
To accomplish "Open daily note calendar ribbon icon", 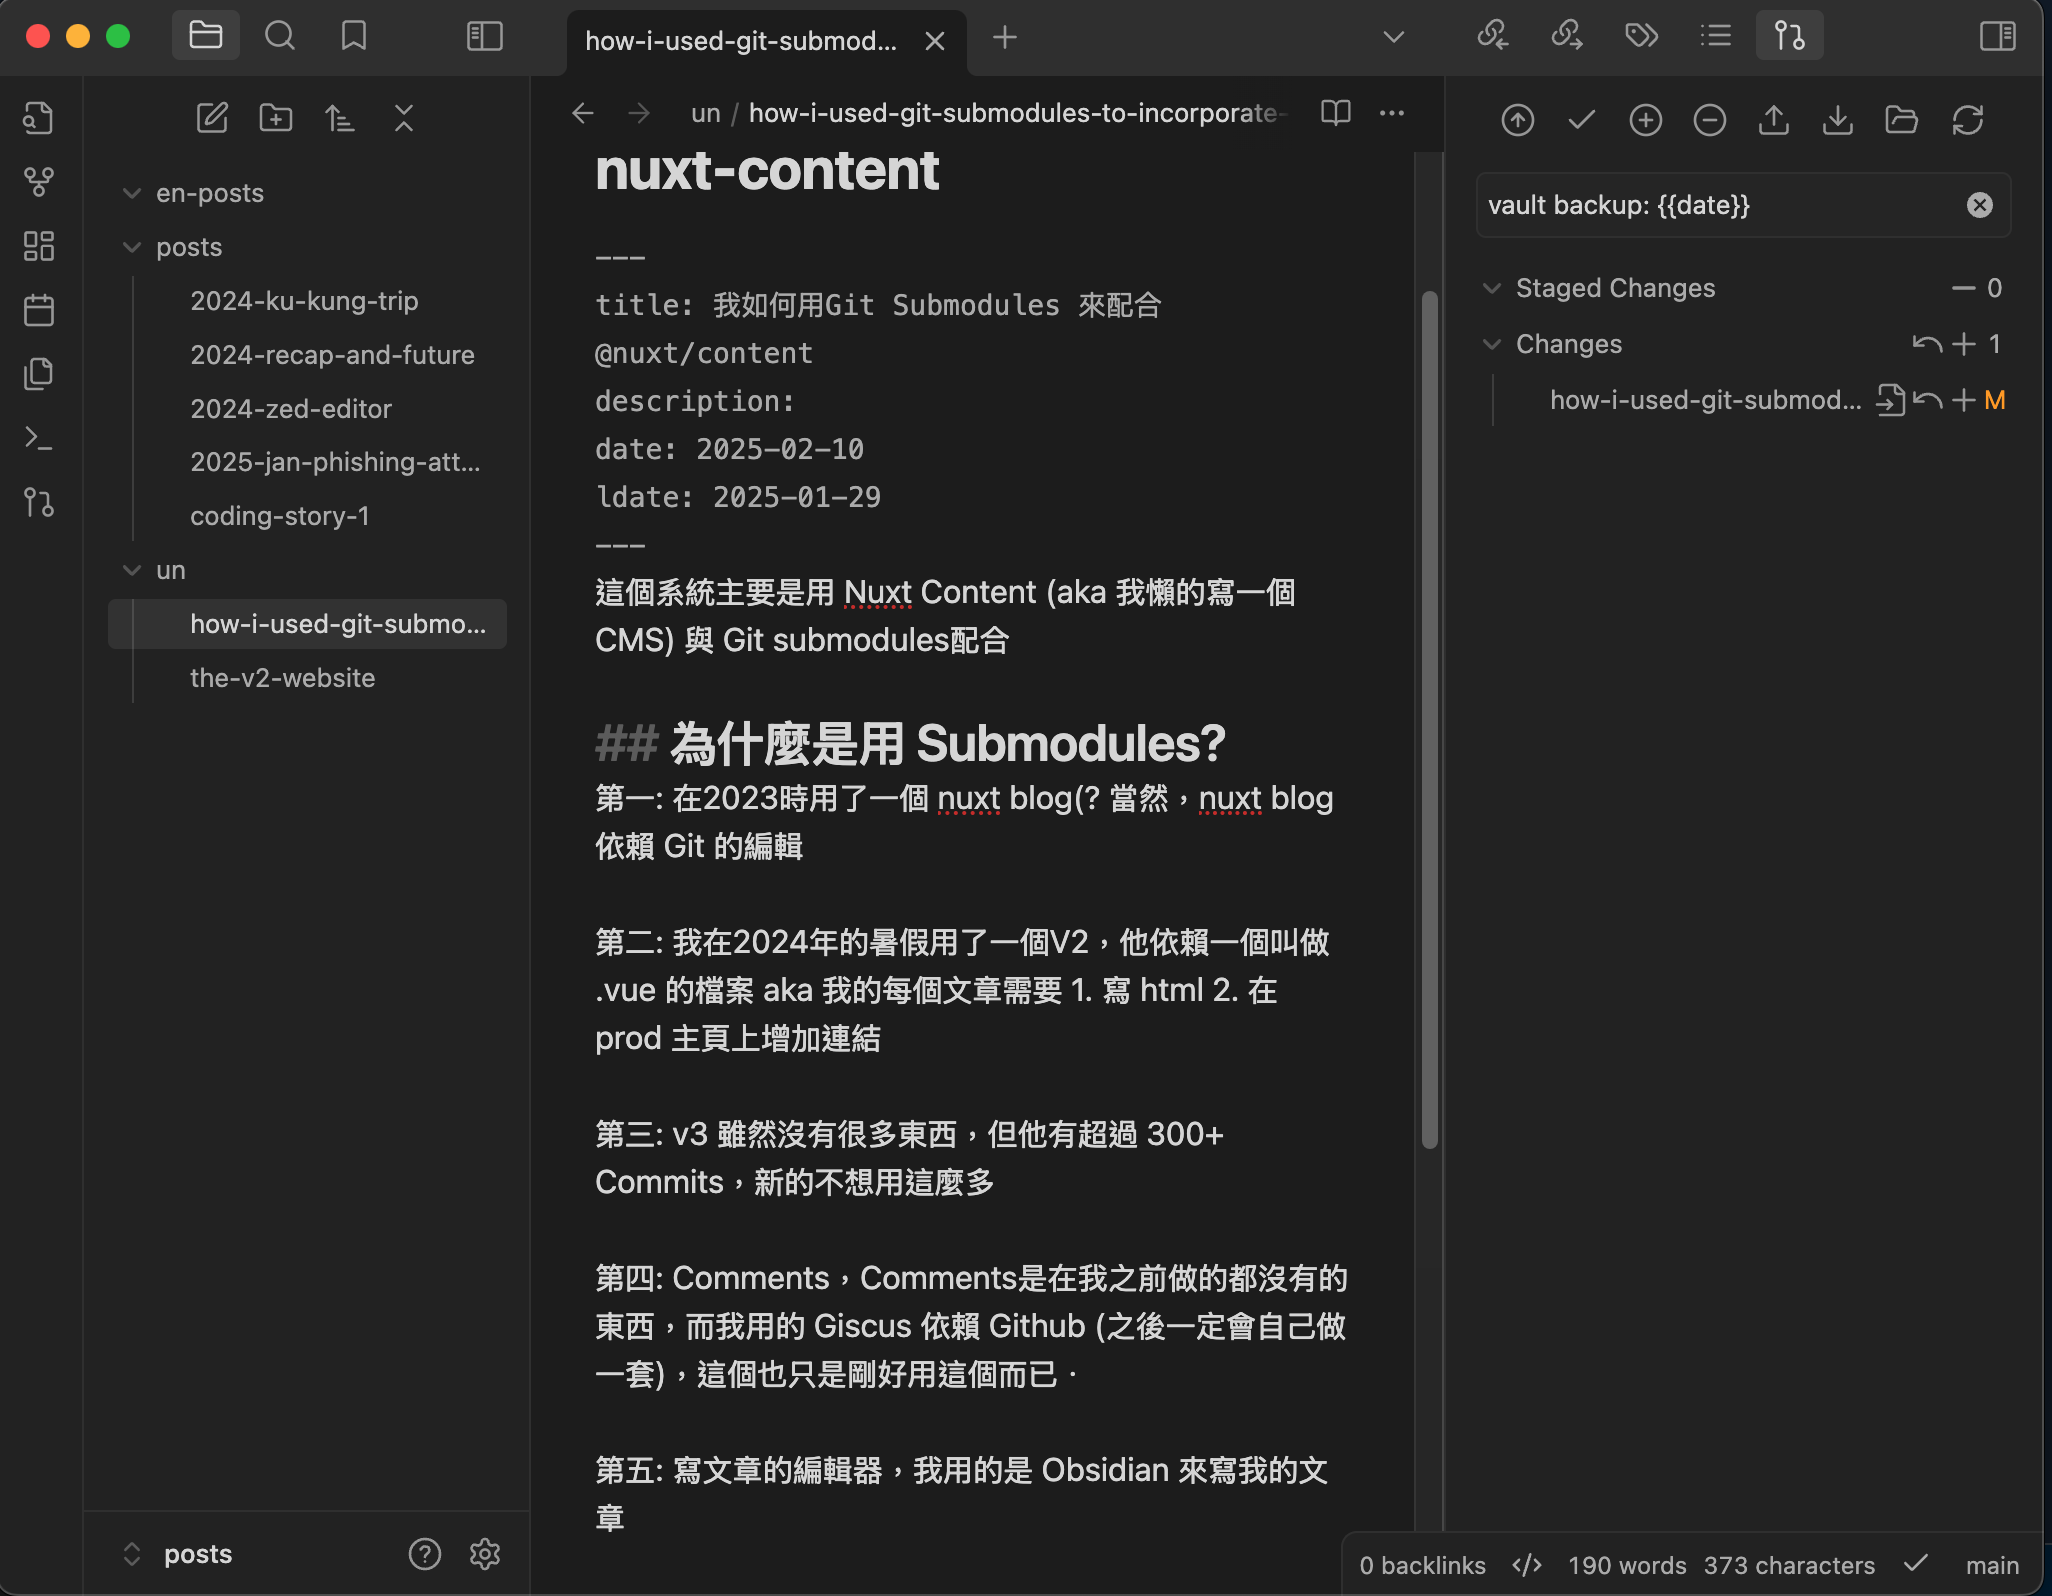I will coord(38,310).
